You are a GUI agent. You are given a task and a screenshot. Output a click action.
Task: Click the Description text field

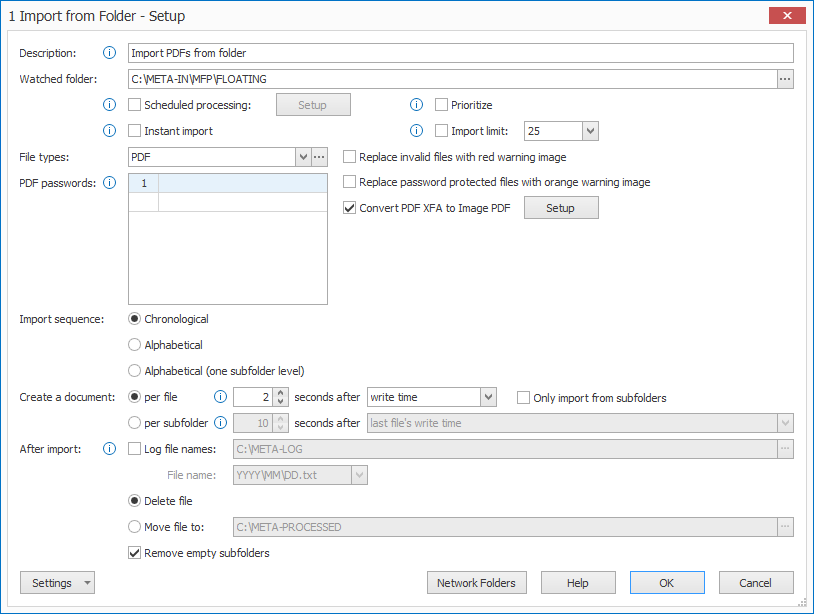point(460,53)
